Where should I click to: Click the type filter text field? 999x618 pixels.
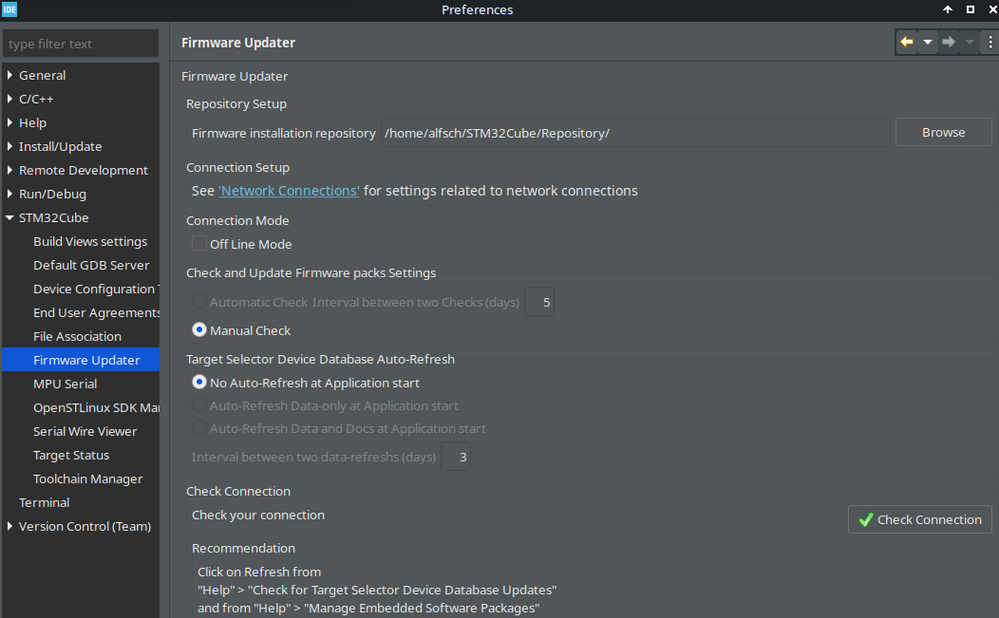click(80, 44)
